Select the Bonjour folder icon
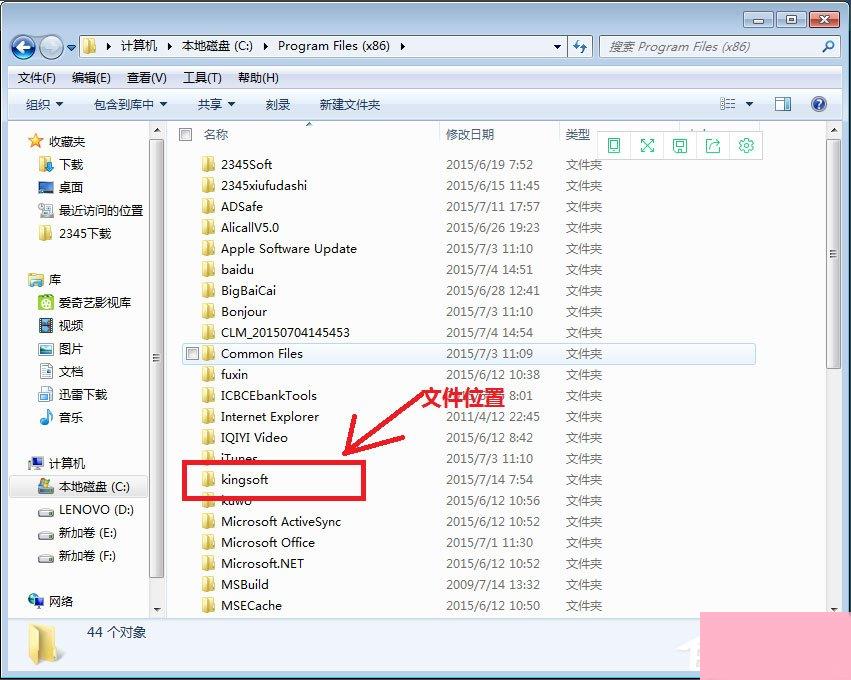 (x=208, y=311)
